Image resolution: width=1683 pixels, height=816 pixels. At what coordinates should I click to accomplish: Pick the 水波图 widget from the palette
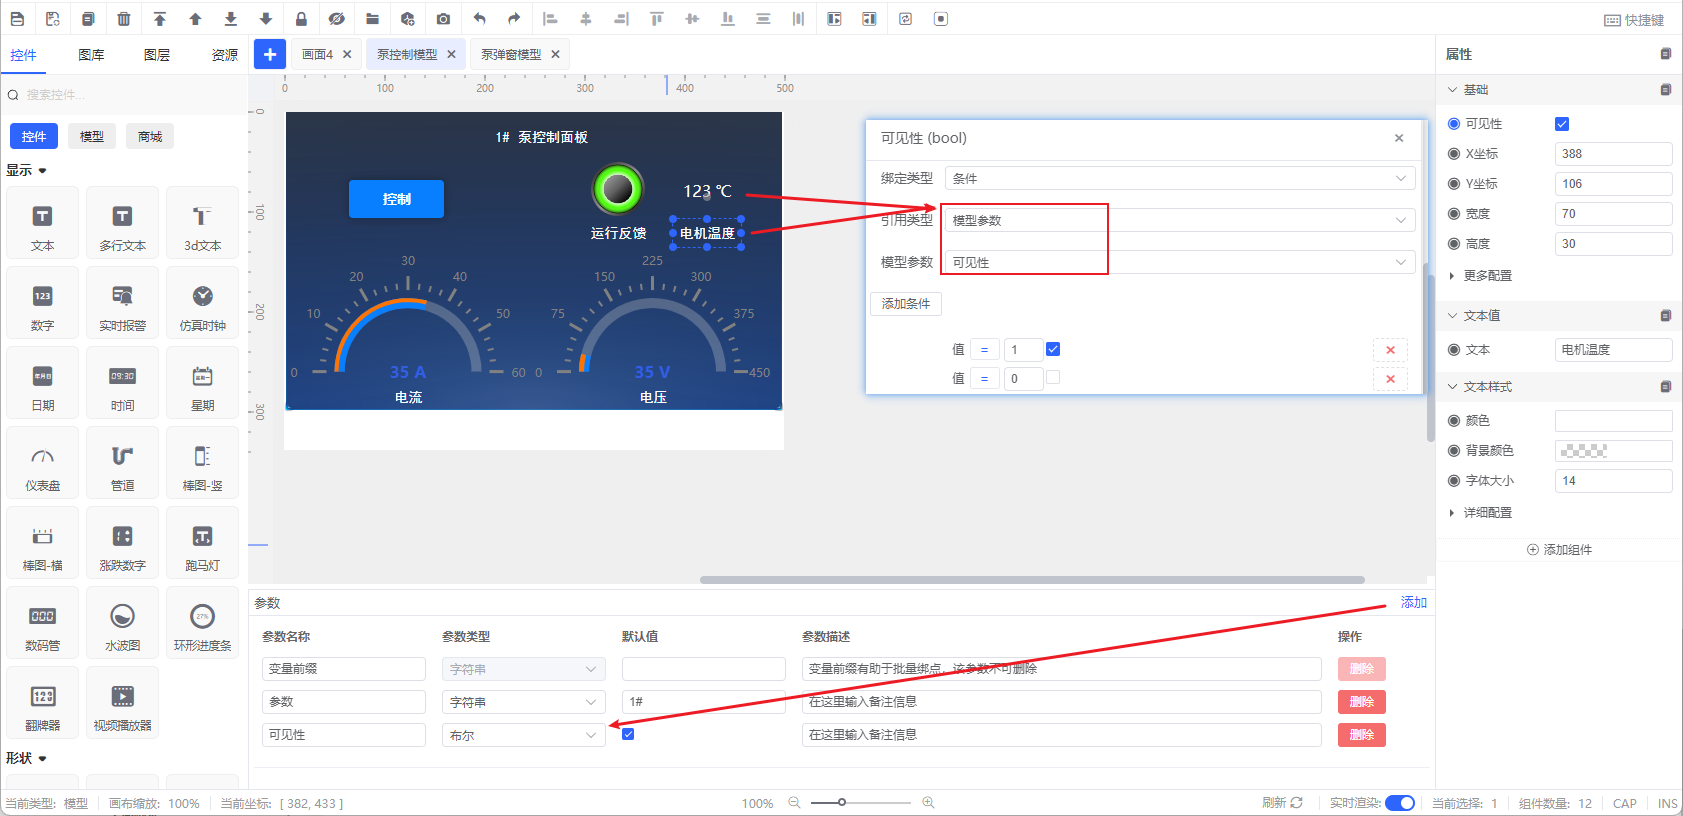coord(122,627)
